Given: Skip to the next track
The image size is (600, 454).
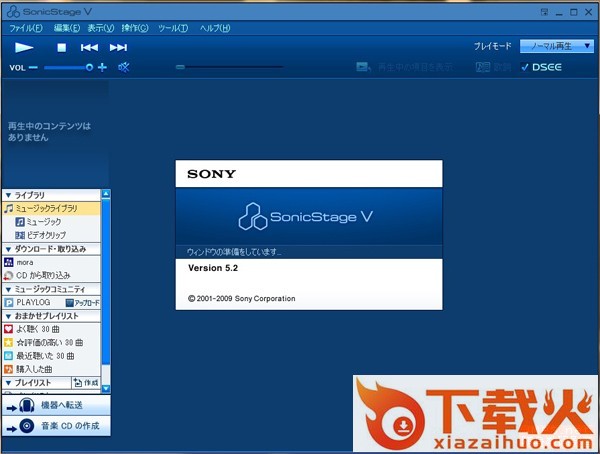Looking at the screenshot, I should (x=118, y=47).
